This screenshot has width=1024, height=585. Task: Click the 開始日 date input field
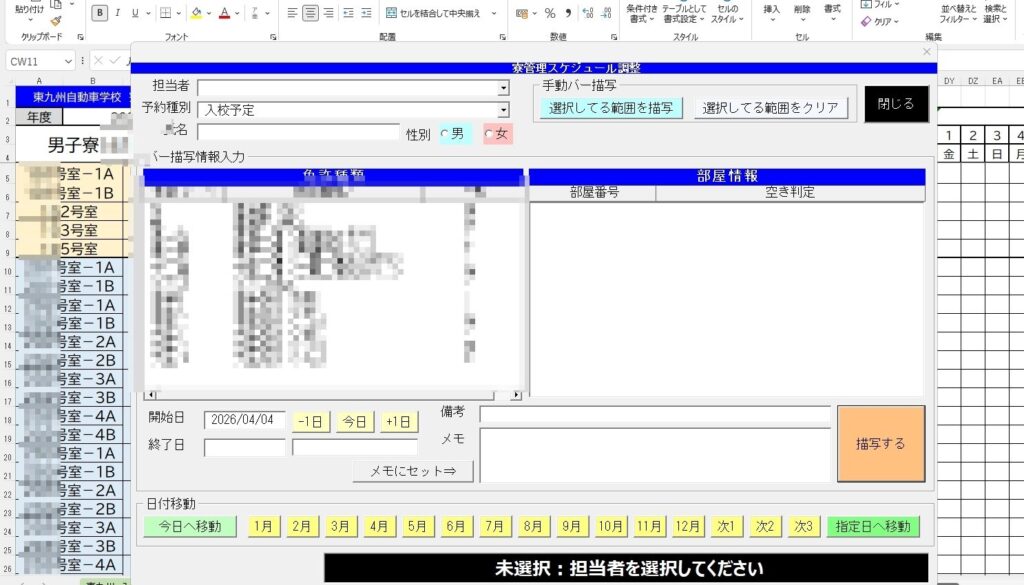tap(245, 421)
